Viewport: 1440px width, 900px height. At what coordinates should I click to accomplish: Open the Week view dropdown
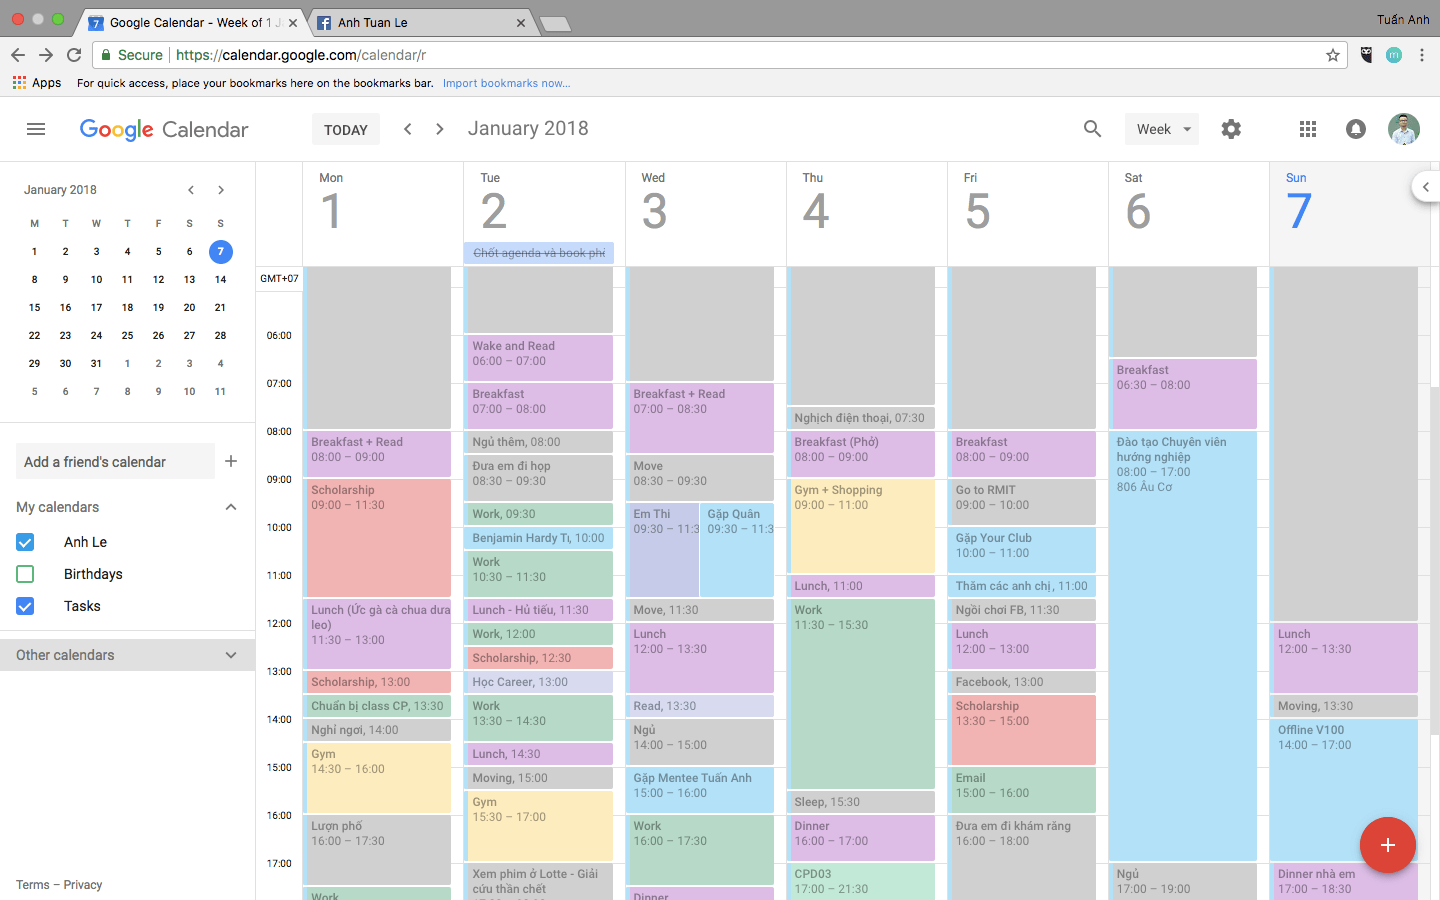(1161, 129)
